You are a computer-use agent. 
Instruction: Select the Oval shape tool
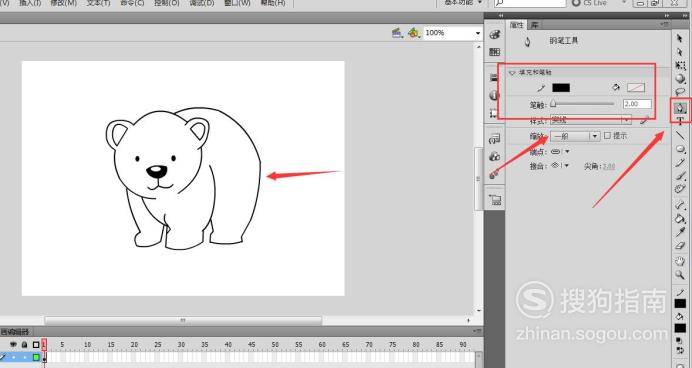pos(680,149)
